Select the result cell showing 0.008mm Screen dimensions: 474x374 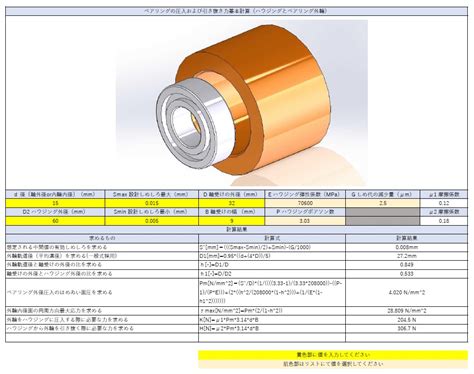[406, 247]
